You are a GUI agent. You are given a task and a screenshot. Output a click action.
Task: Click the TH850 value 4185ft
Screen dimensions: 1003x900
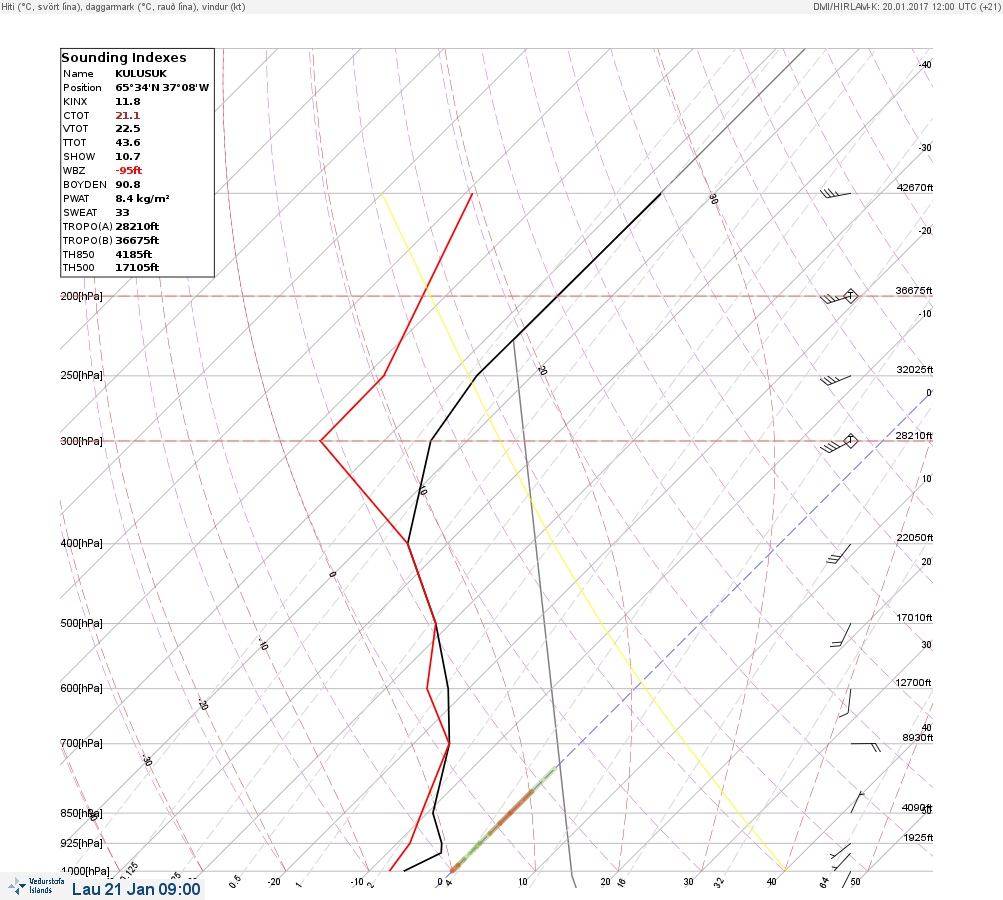pos(134,255)
